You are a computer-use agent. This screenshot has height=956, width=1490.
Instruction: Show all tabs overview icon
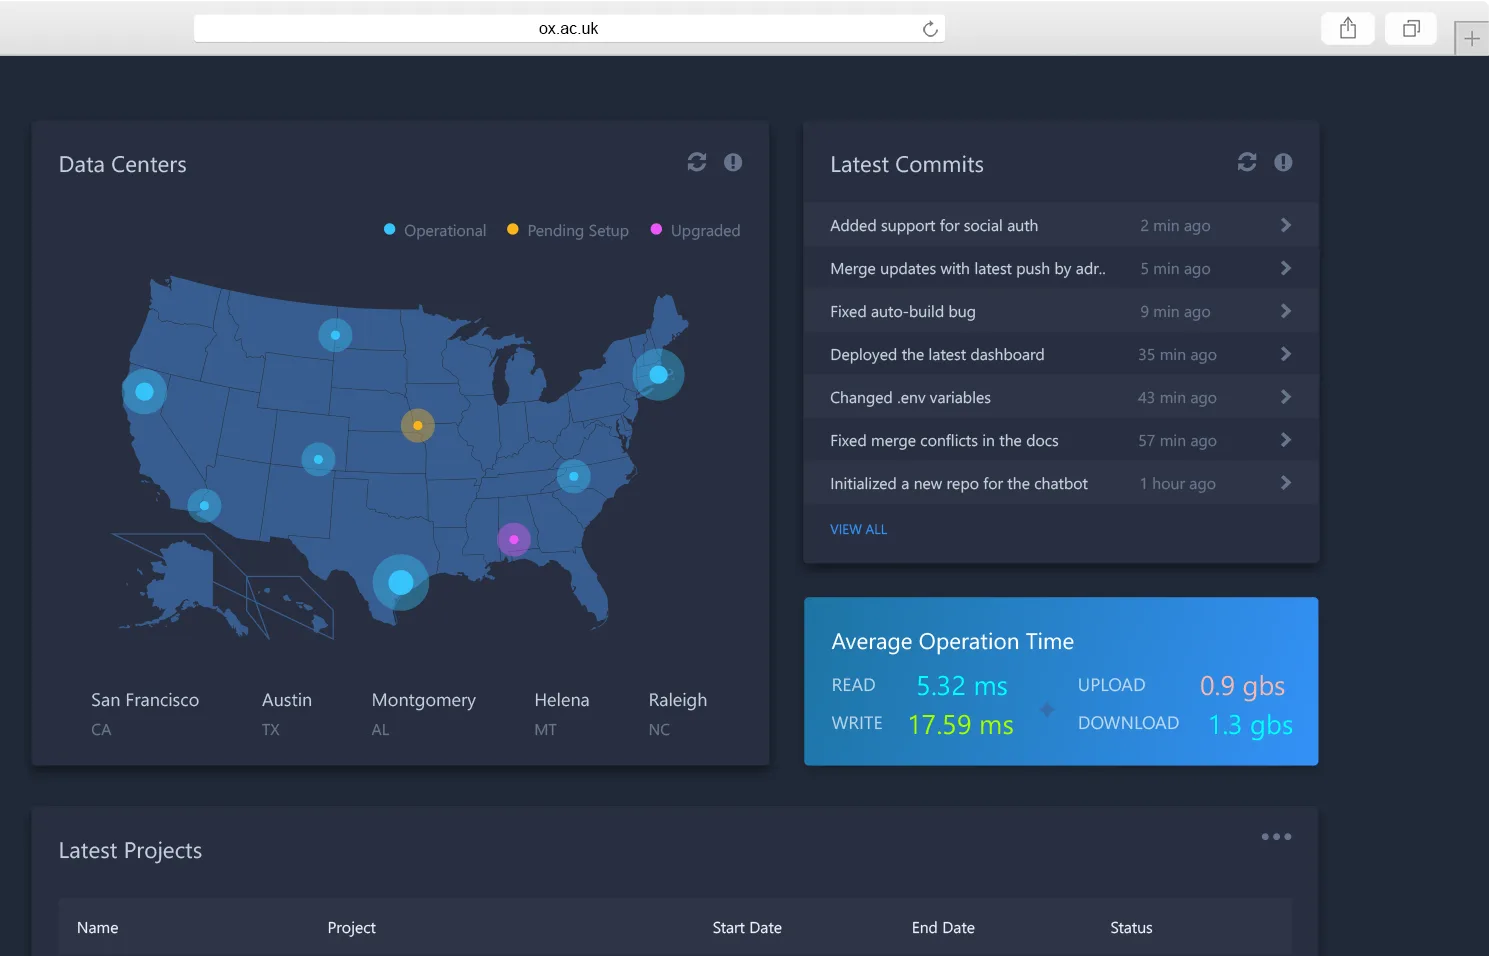[1411, 28]
